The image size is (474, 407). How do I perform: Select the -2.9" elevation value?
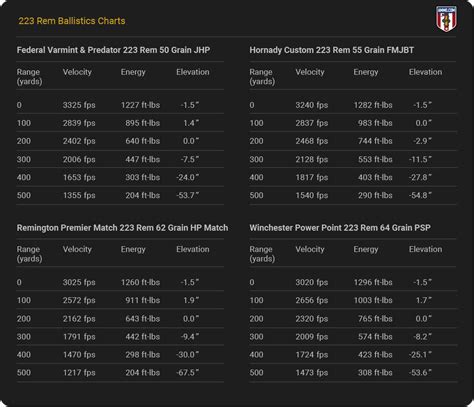(423, 141)
